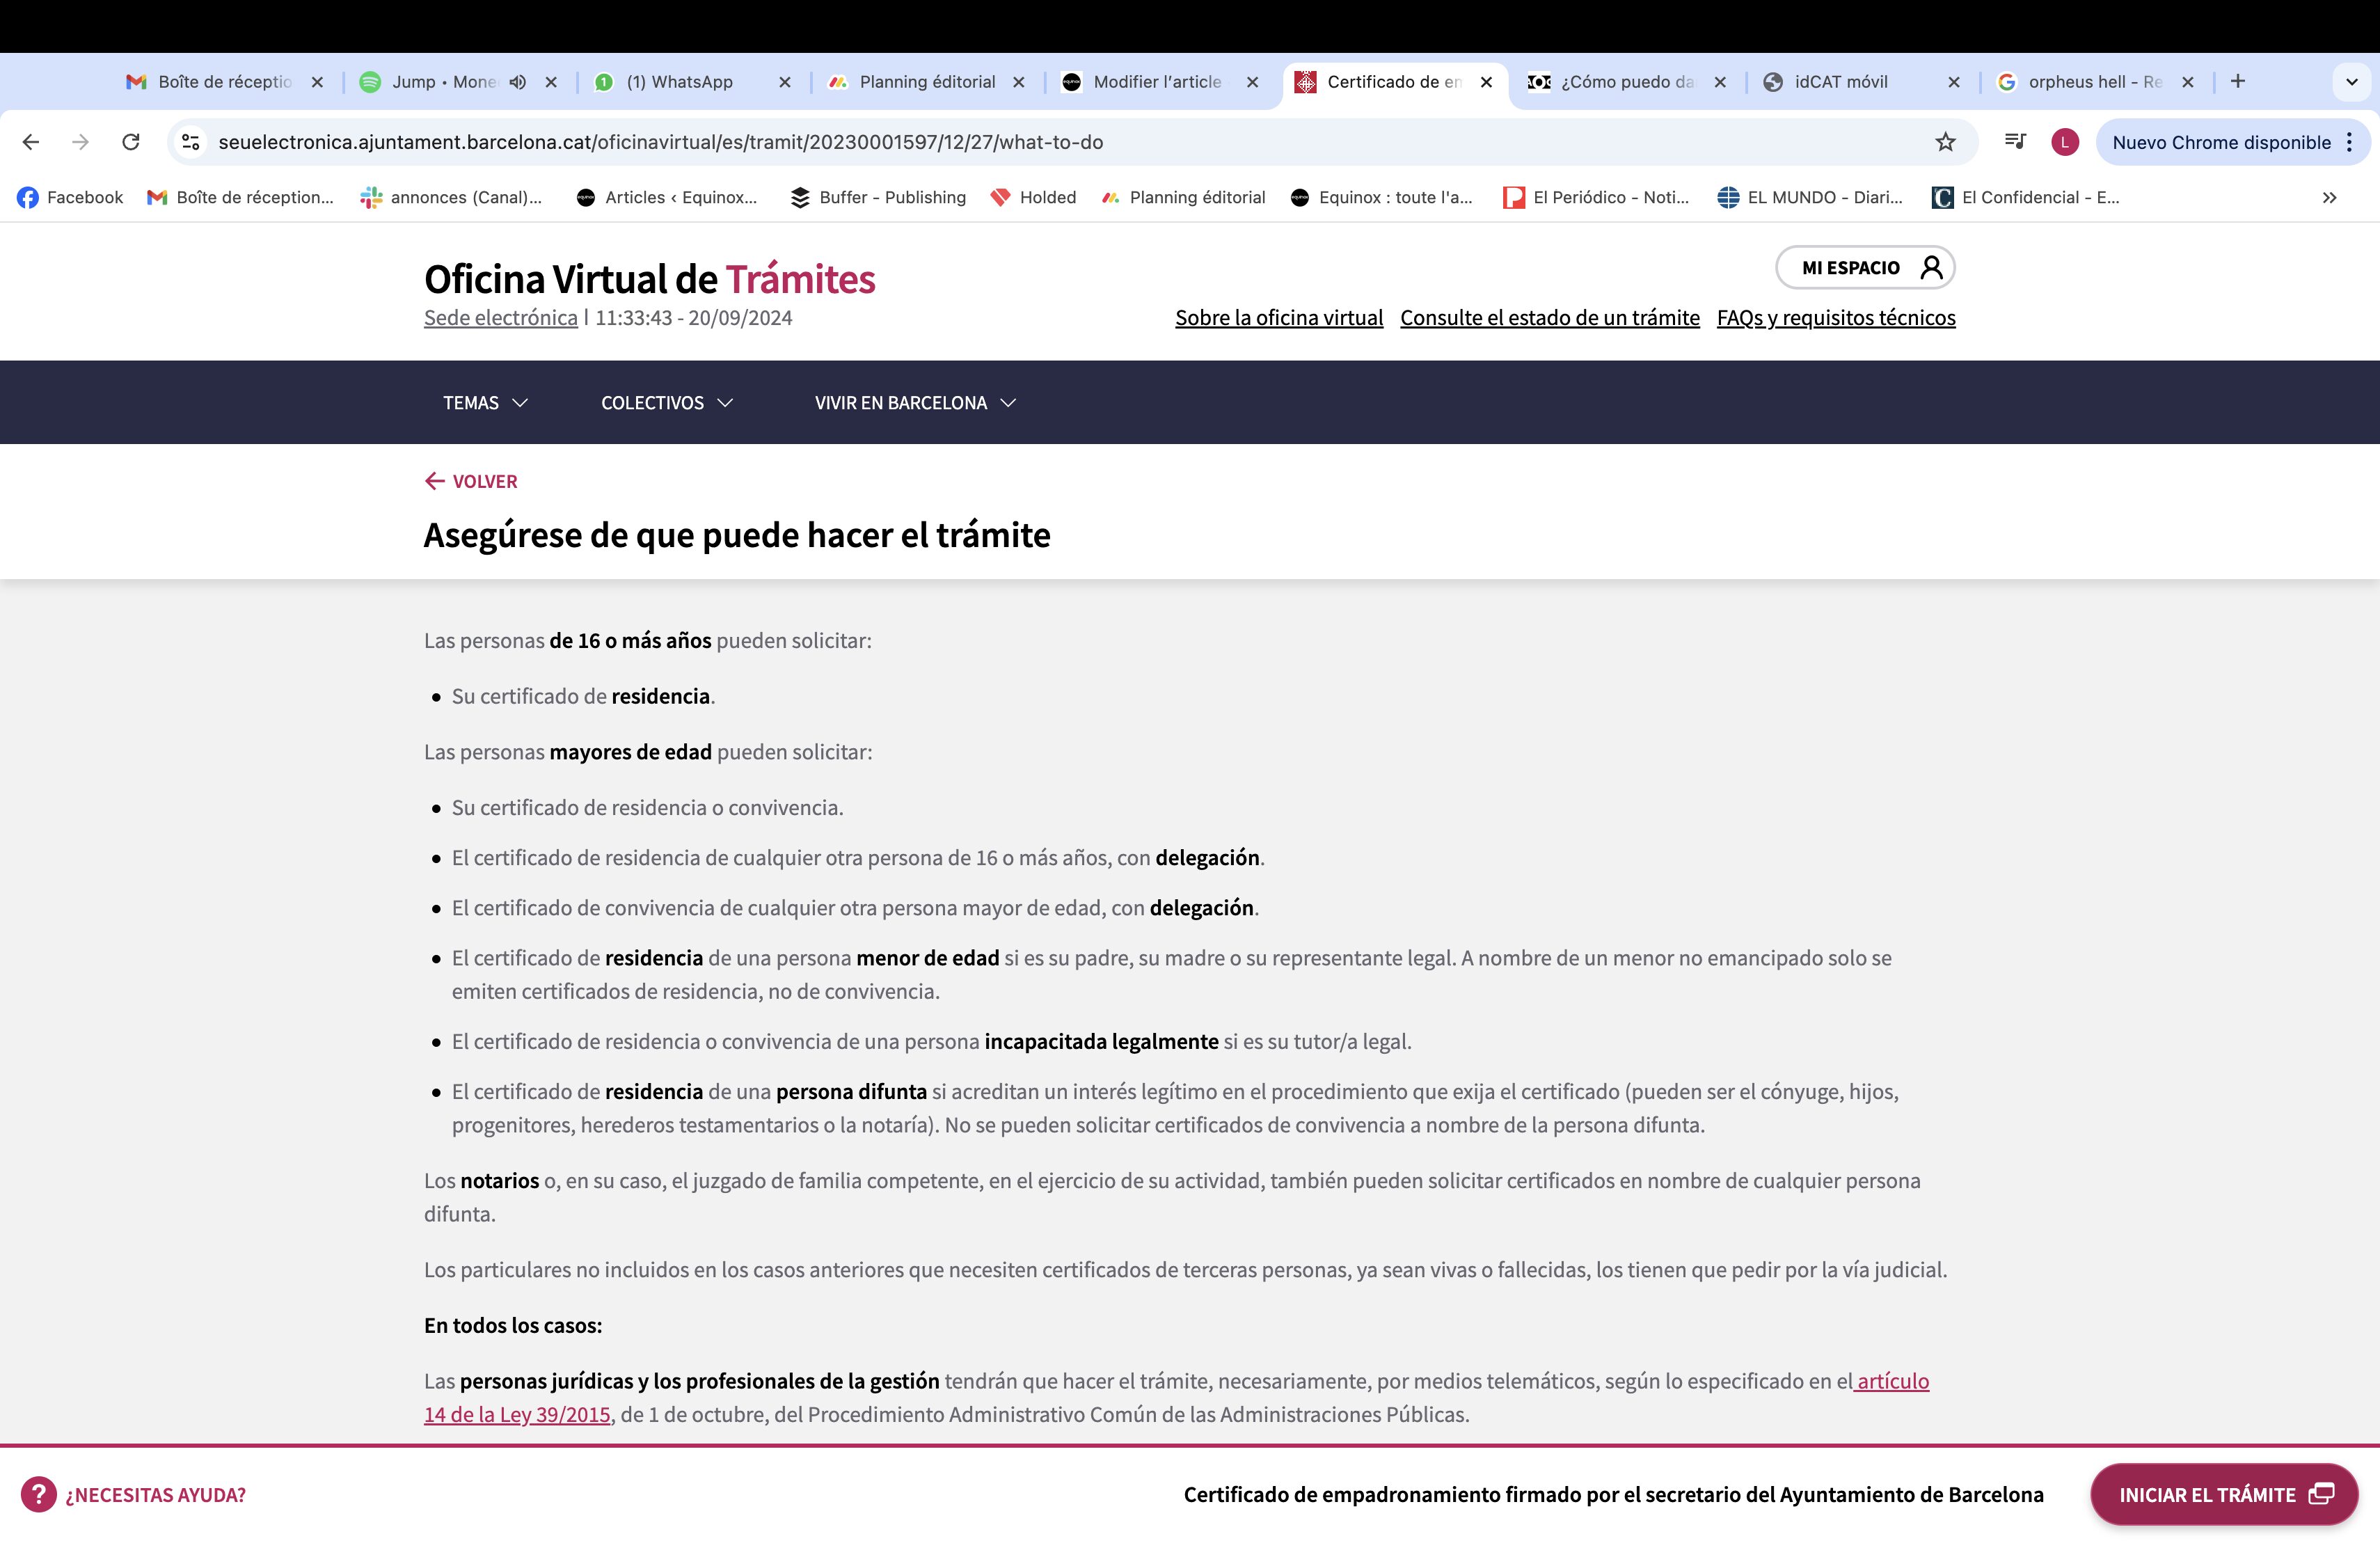
Task: Reload the page using the refresh icon
Action: (131, 142)
